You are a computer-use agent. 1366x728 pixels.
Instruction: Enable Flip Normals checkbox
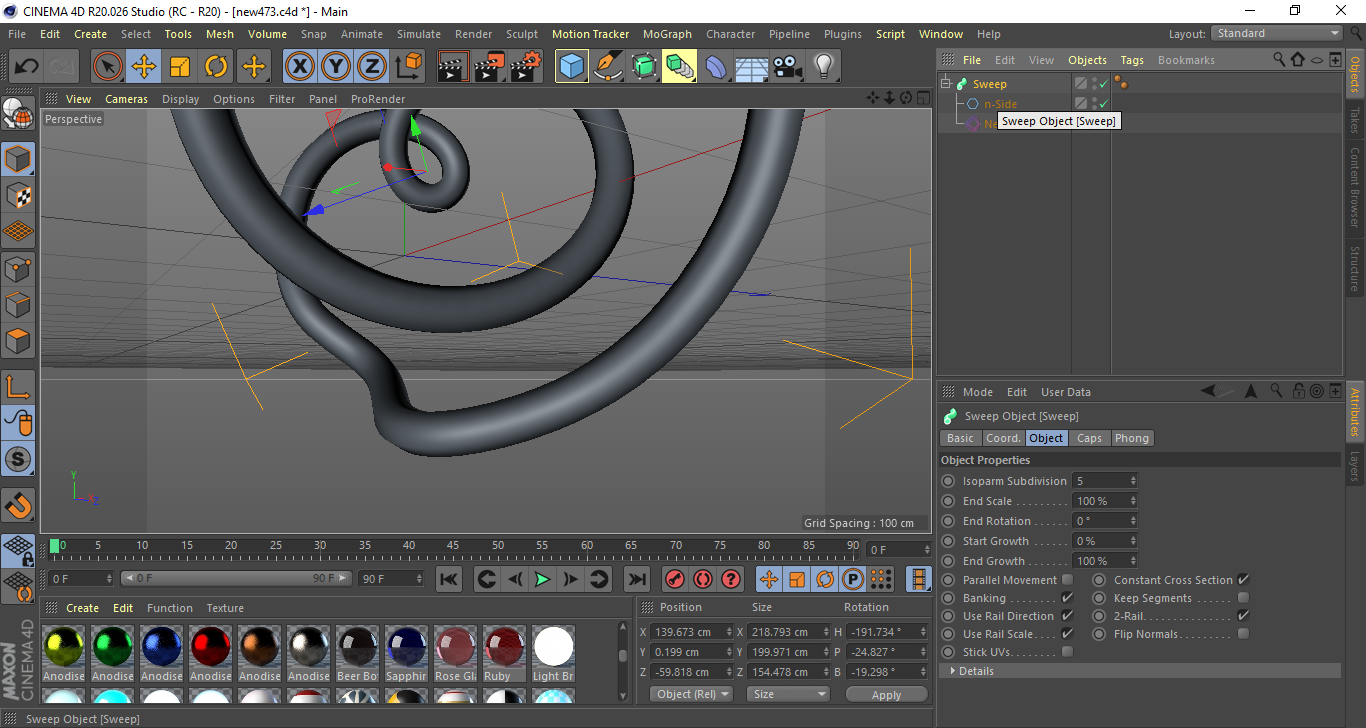pyautogui.click(x=1243, y=634)
